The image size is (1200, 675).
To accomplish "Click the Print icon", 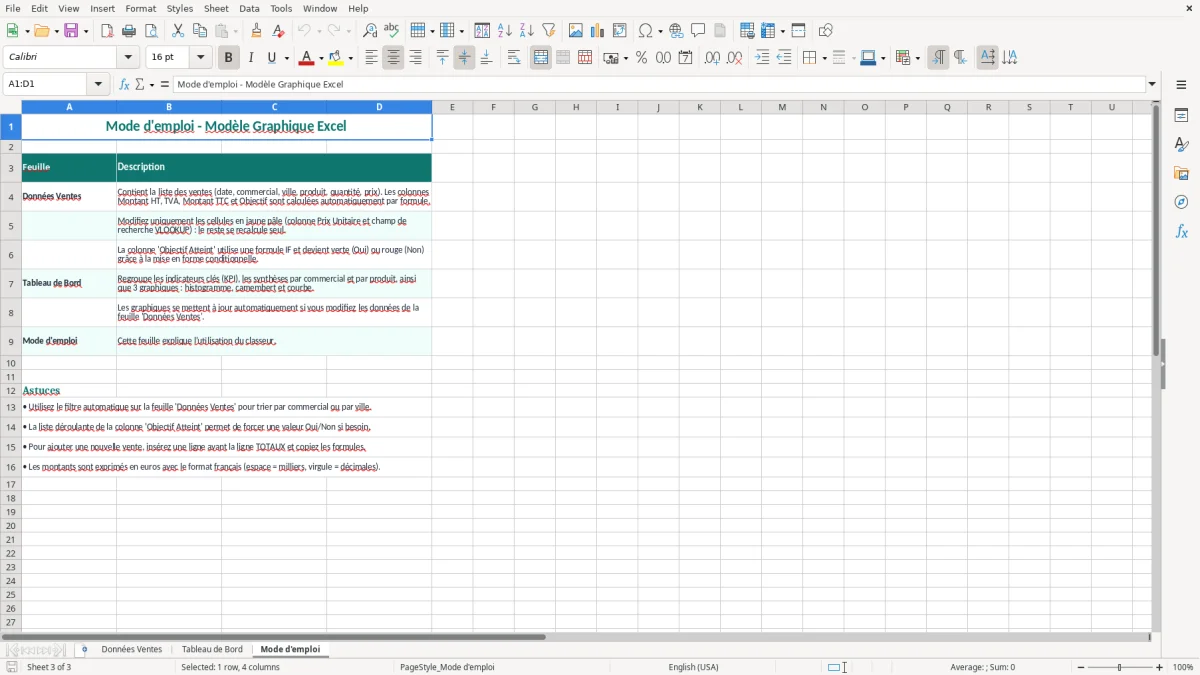I will 129,31.
